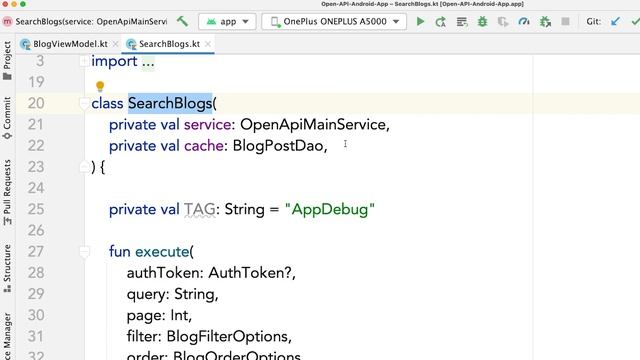Collapse class SearchBlogs fold at line 20
The image size is (640, 360).
click(84, 103)
